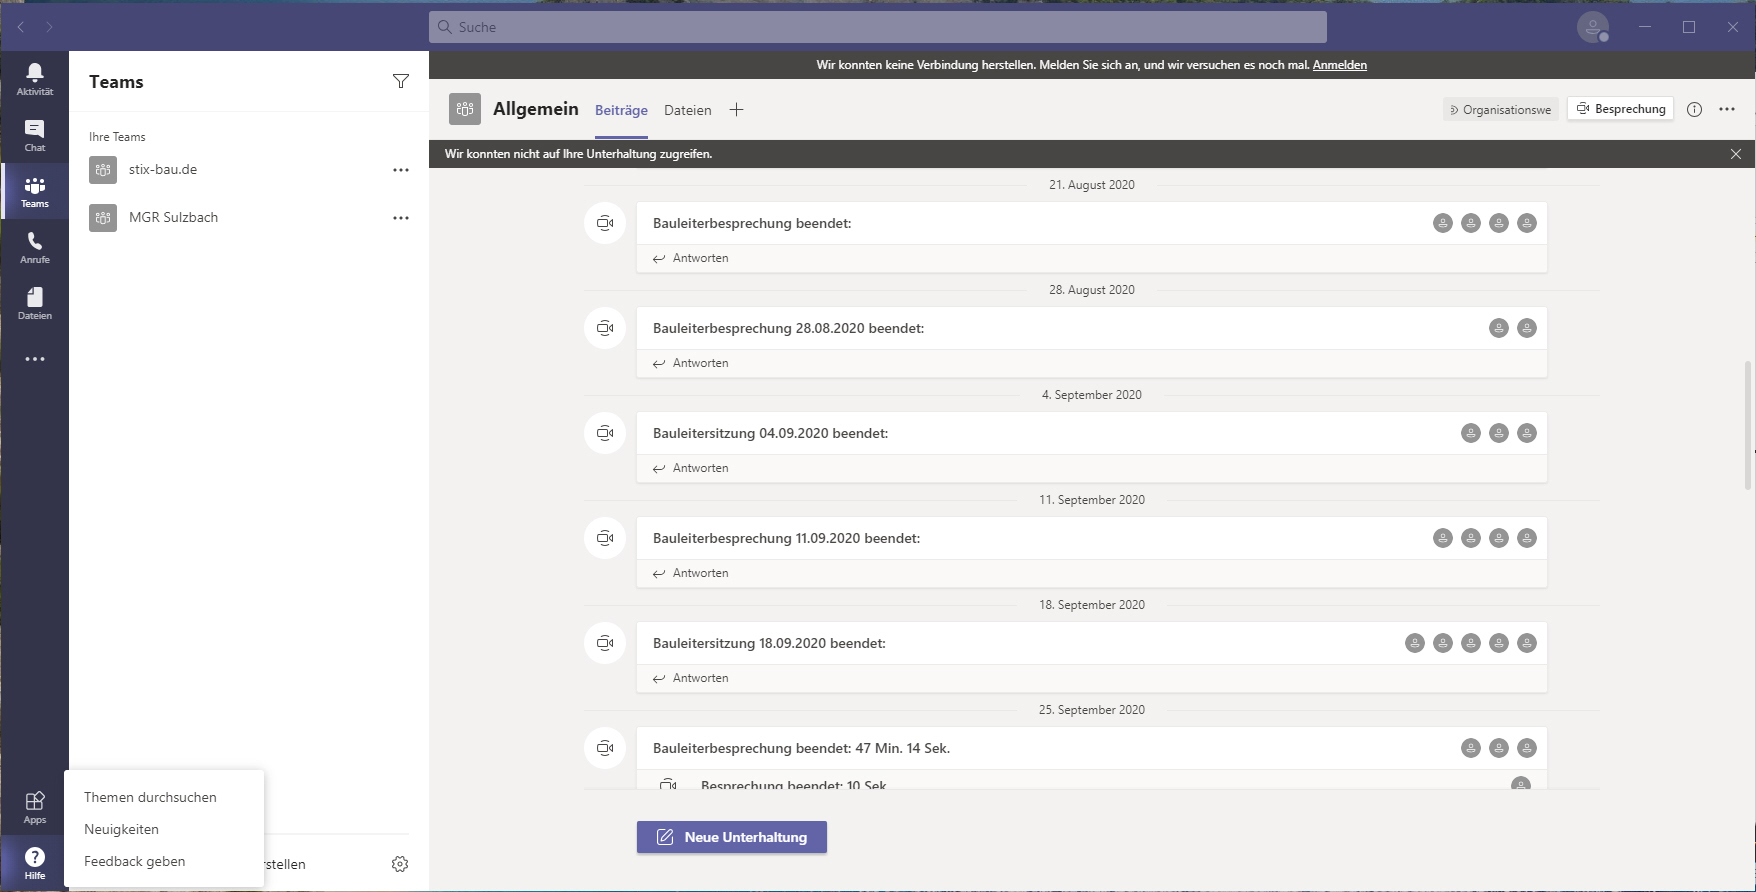The height and width of the screenshot is (892, 1756).
Task: Choose Feedback geben in help menu
Action: (x=135, y=861)
